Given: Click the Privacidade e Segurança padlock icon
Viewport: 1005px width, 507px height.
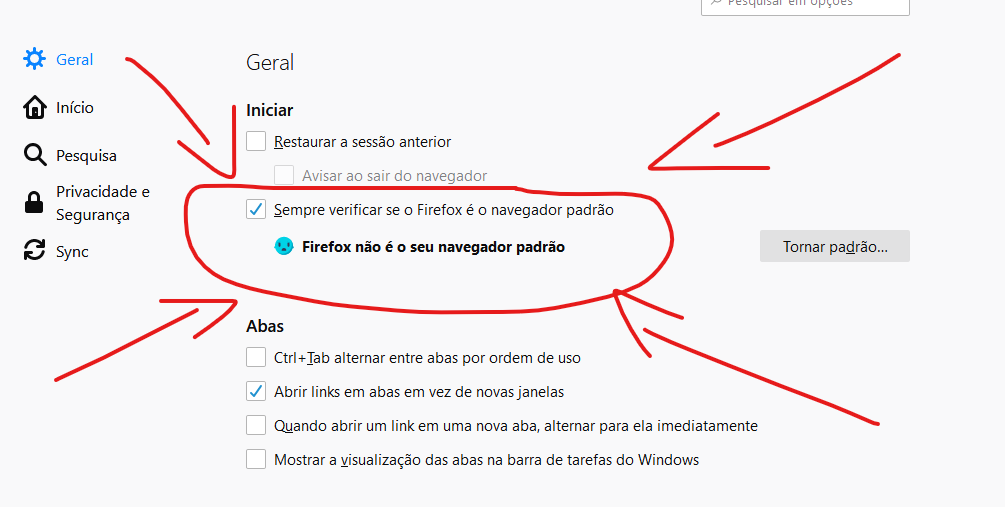Looking at the screenshot, I should (33, 203).
